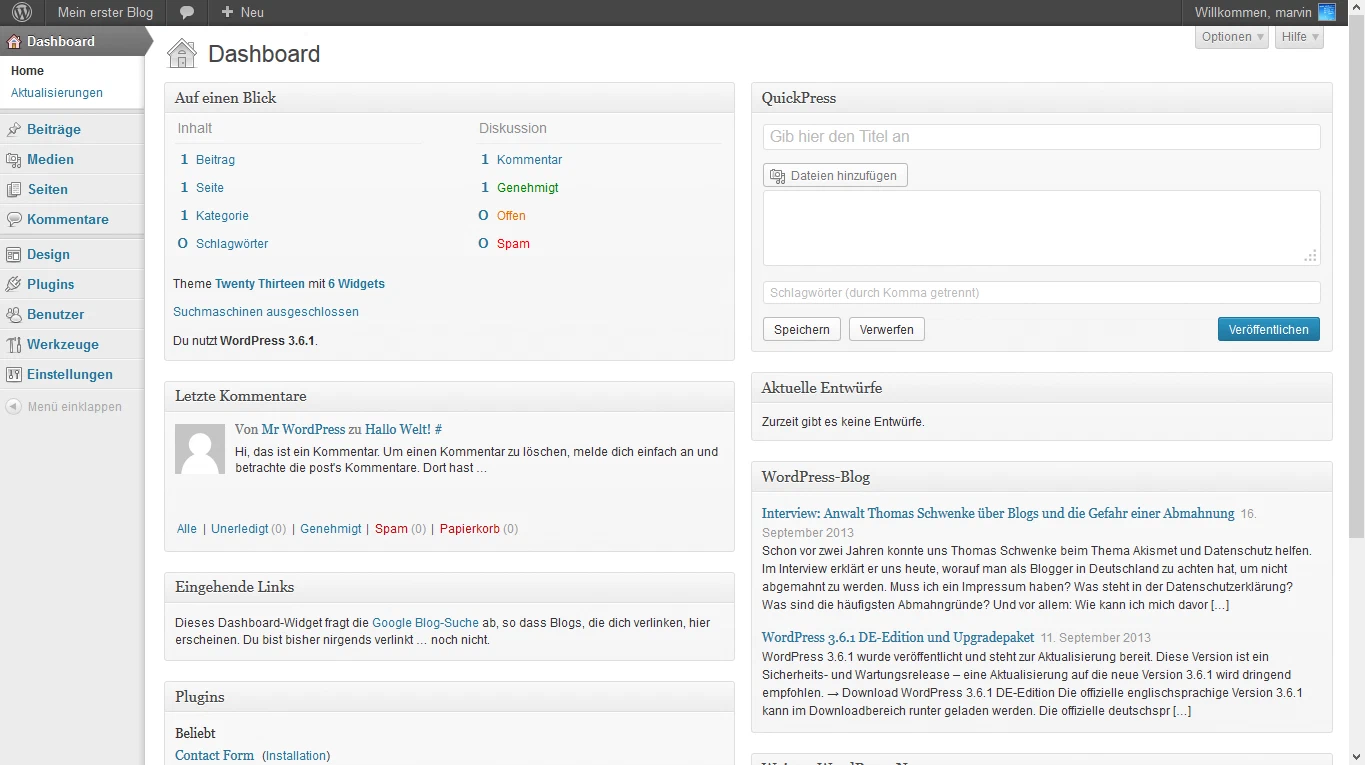Image resolution: width=1365 pixels, height=765 pixels.
Task: Open the Twenty Thirteen theme link
Action: click(x=260, y=284)
